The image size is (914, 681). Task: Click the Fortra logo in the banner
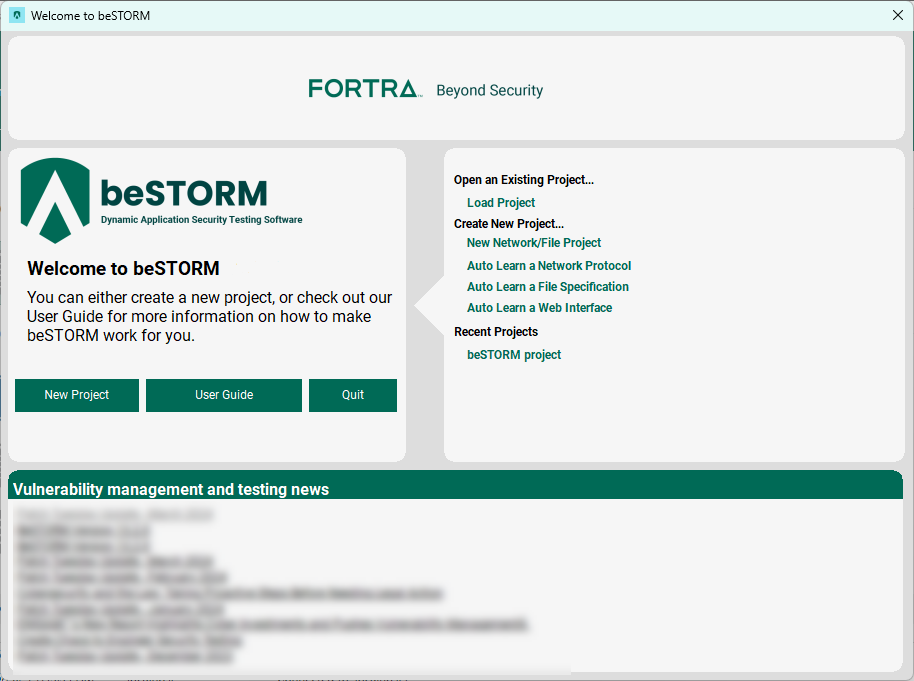point(363,89)
